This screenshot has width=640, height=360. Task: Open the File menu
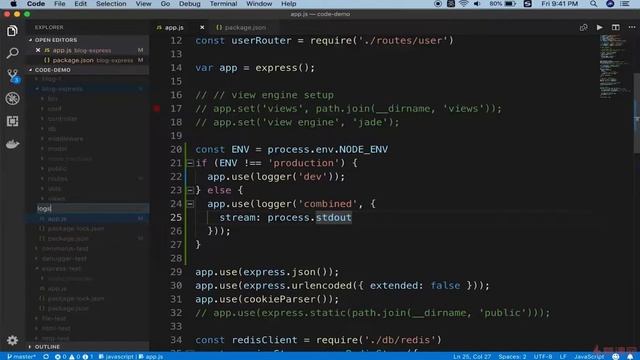pos(60,4)
